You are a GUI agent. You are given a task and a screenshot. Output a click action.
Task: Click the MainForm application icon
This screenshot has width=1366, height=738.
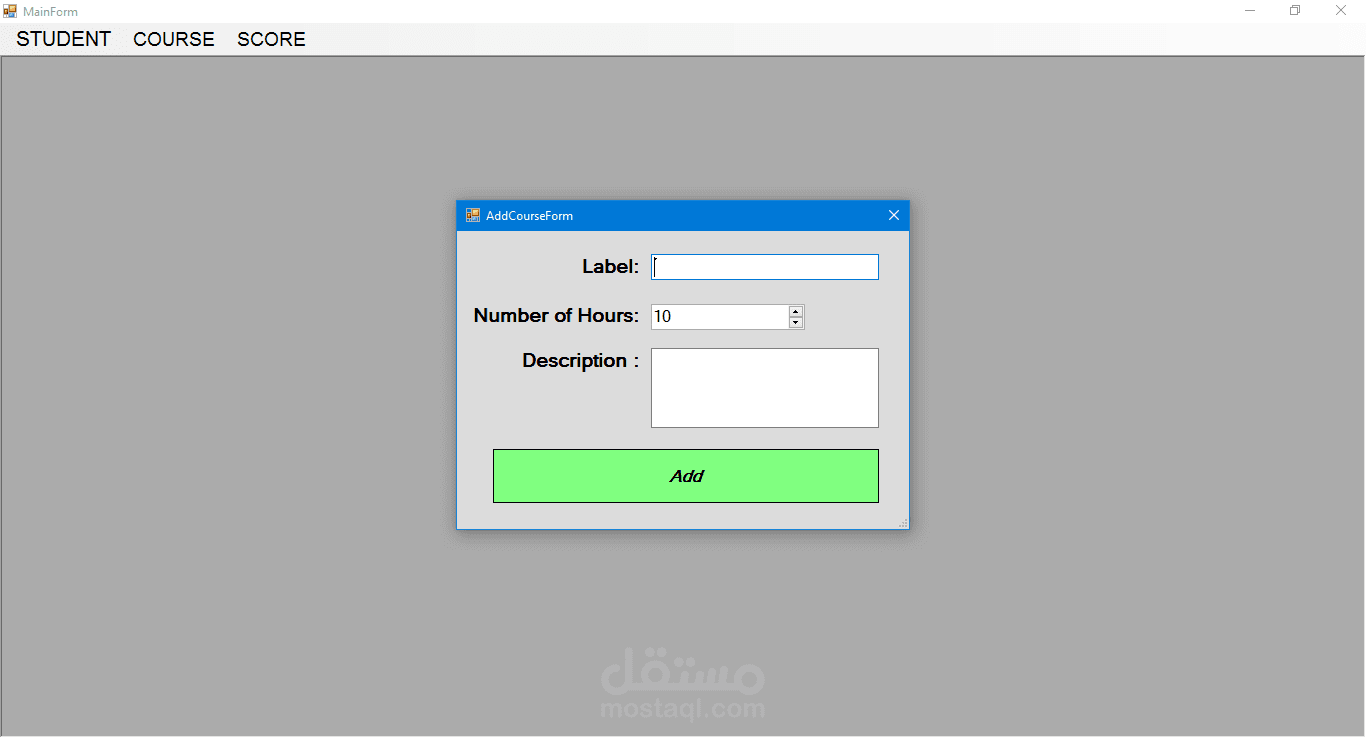10,11
